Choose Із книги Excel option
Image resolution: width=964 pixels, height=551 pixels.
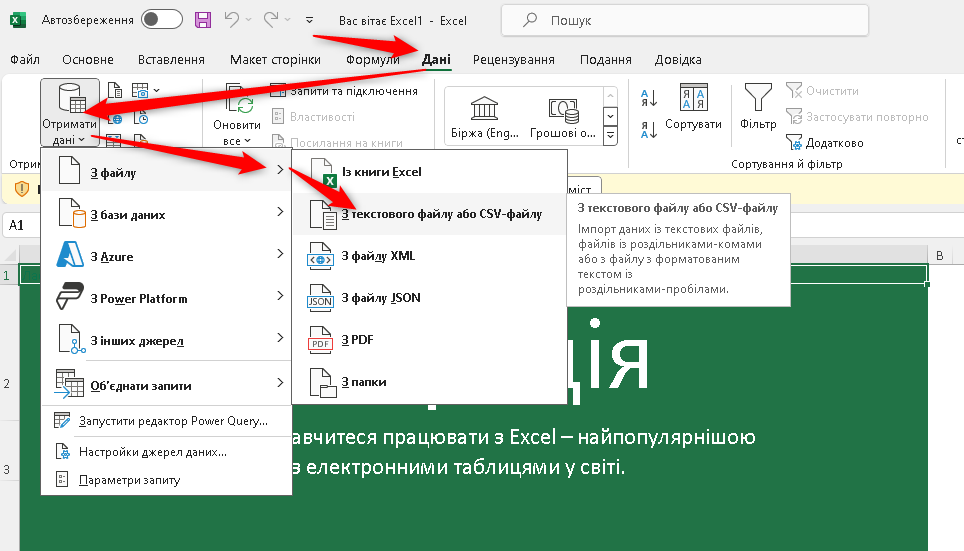[x=429, y=172]
